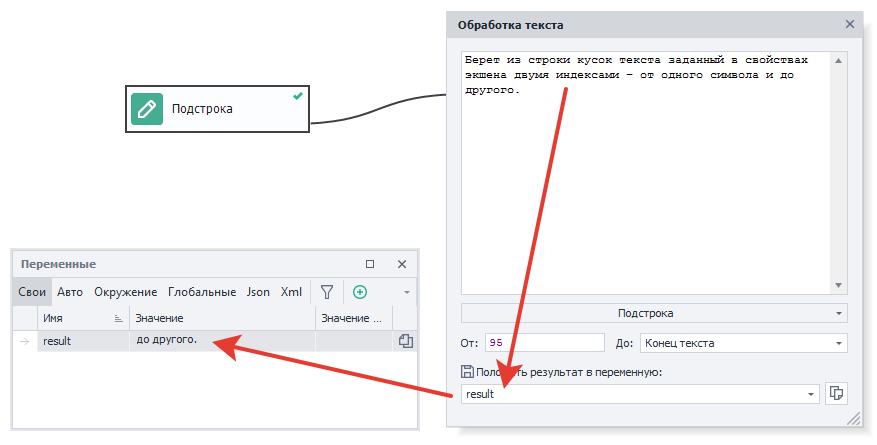Click the pencil icon on the Подстрока block
This screenshot has width=877, height=445.
[x=147, y=109]
